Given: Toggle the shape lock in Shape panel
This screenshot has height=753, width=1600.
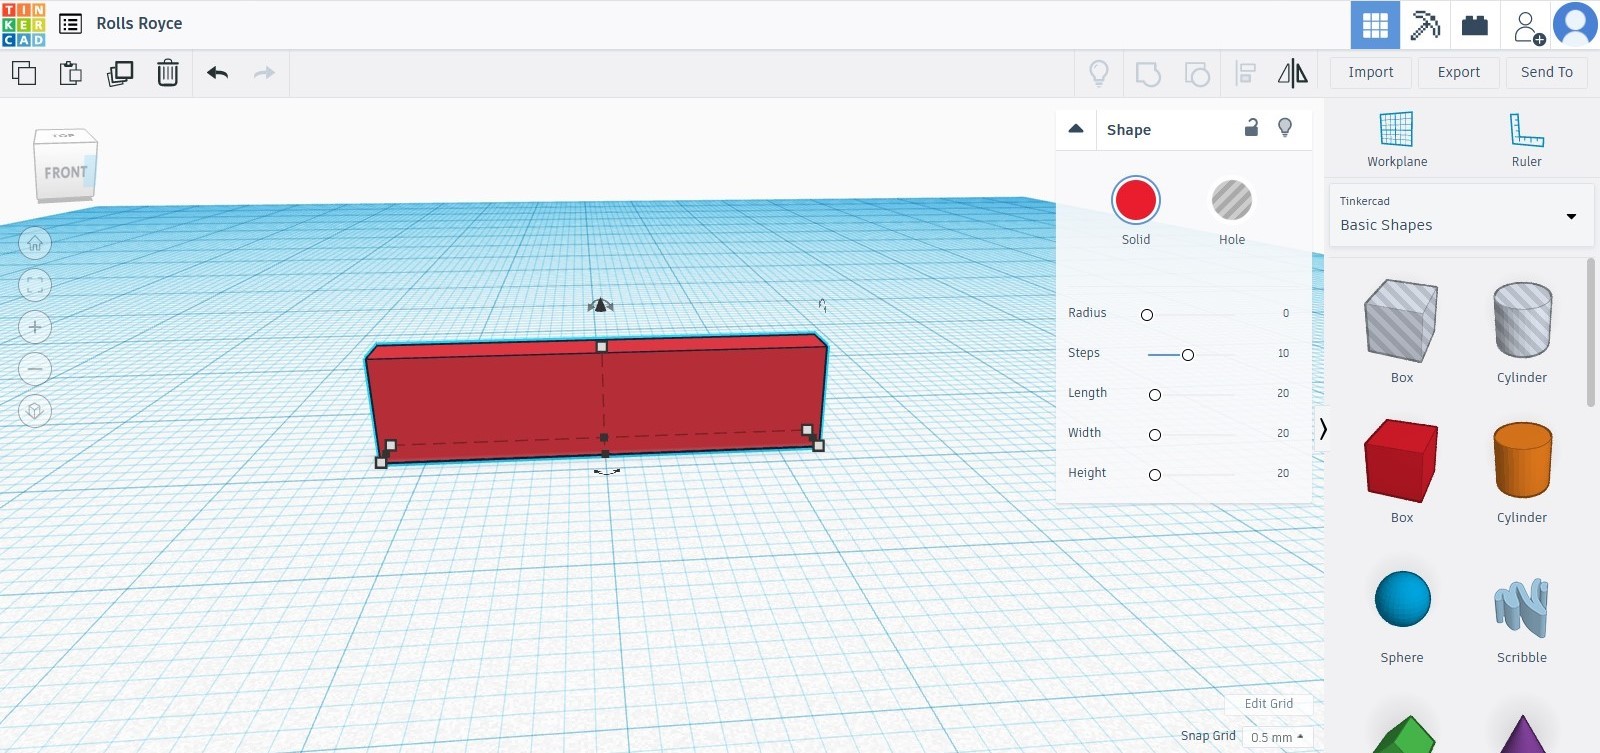Looking at the screenshot, I should point(1251,127).
